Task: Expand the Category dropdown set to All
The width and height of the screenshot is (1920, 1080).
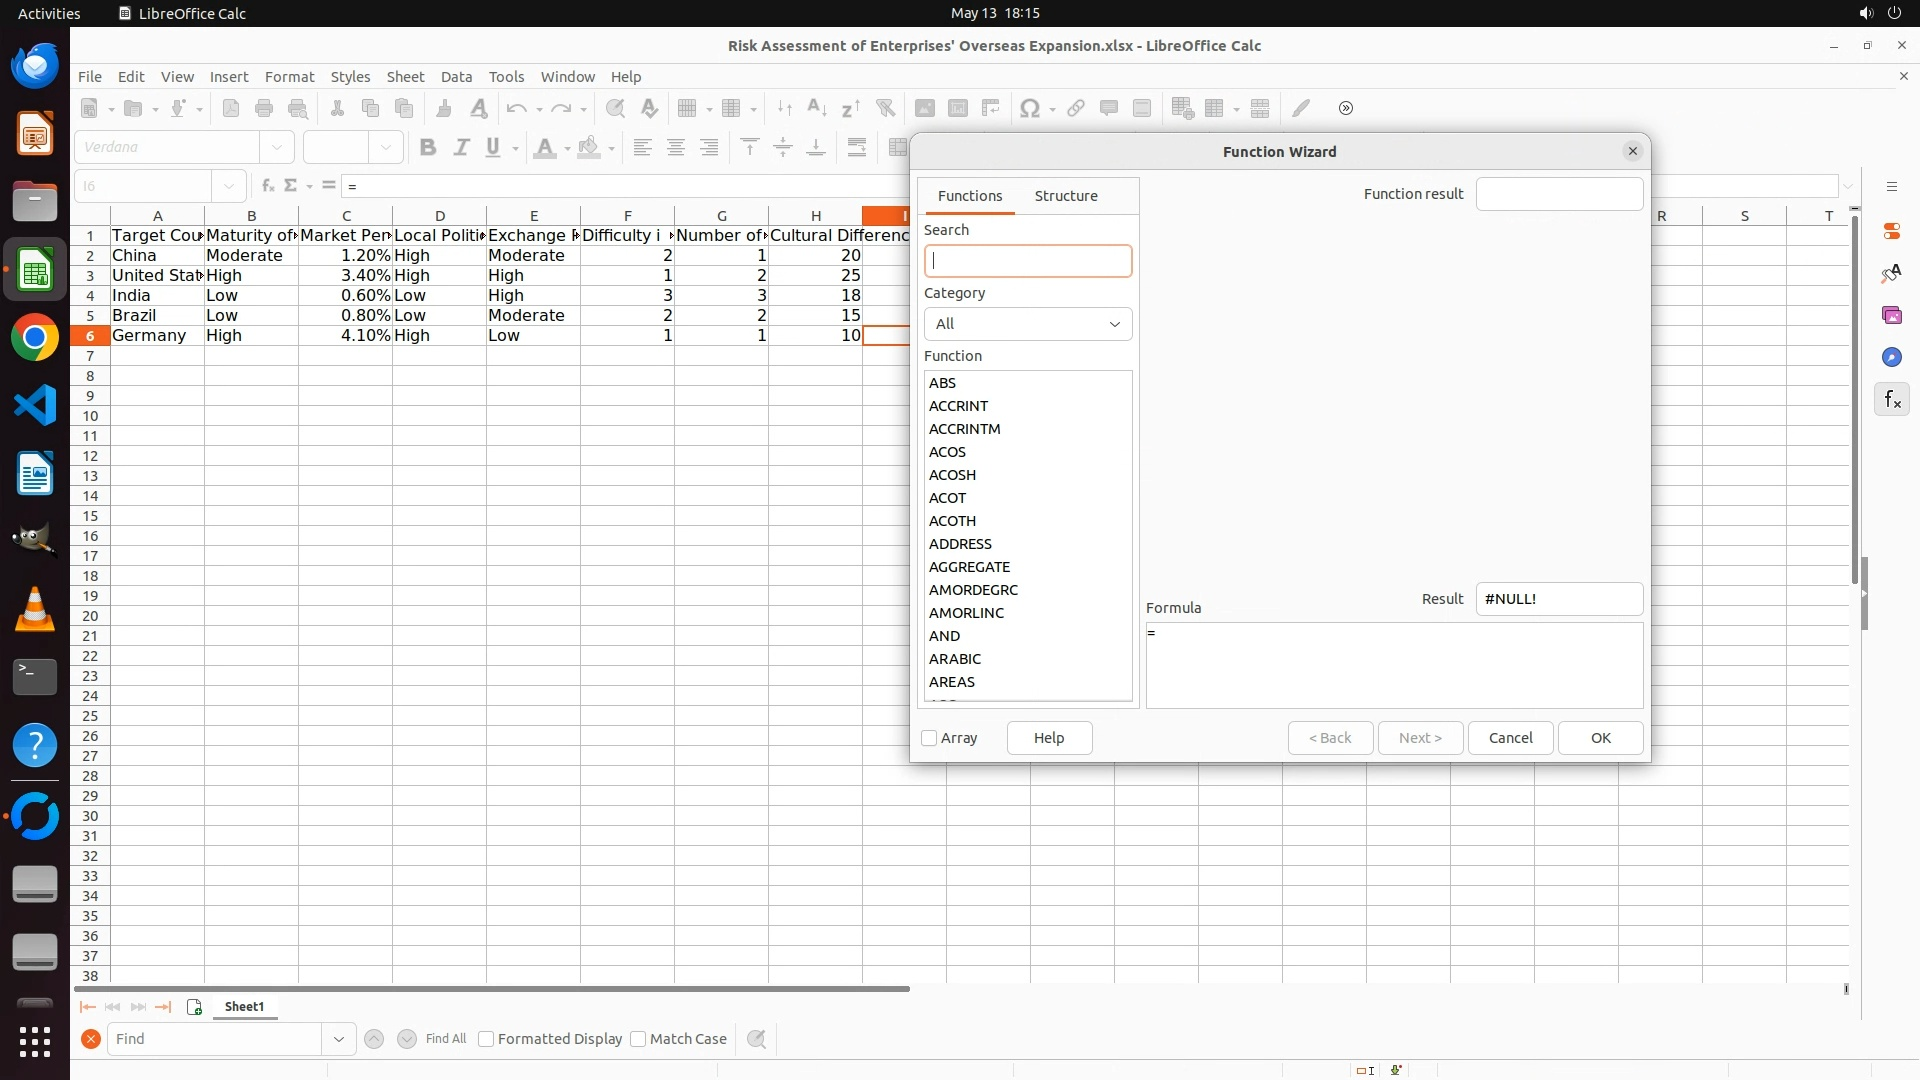Action: (x=1028, y=324)
